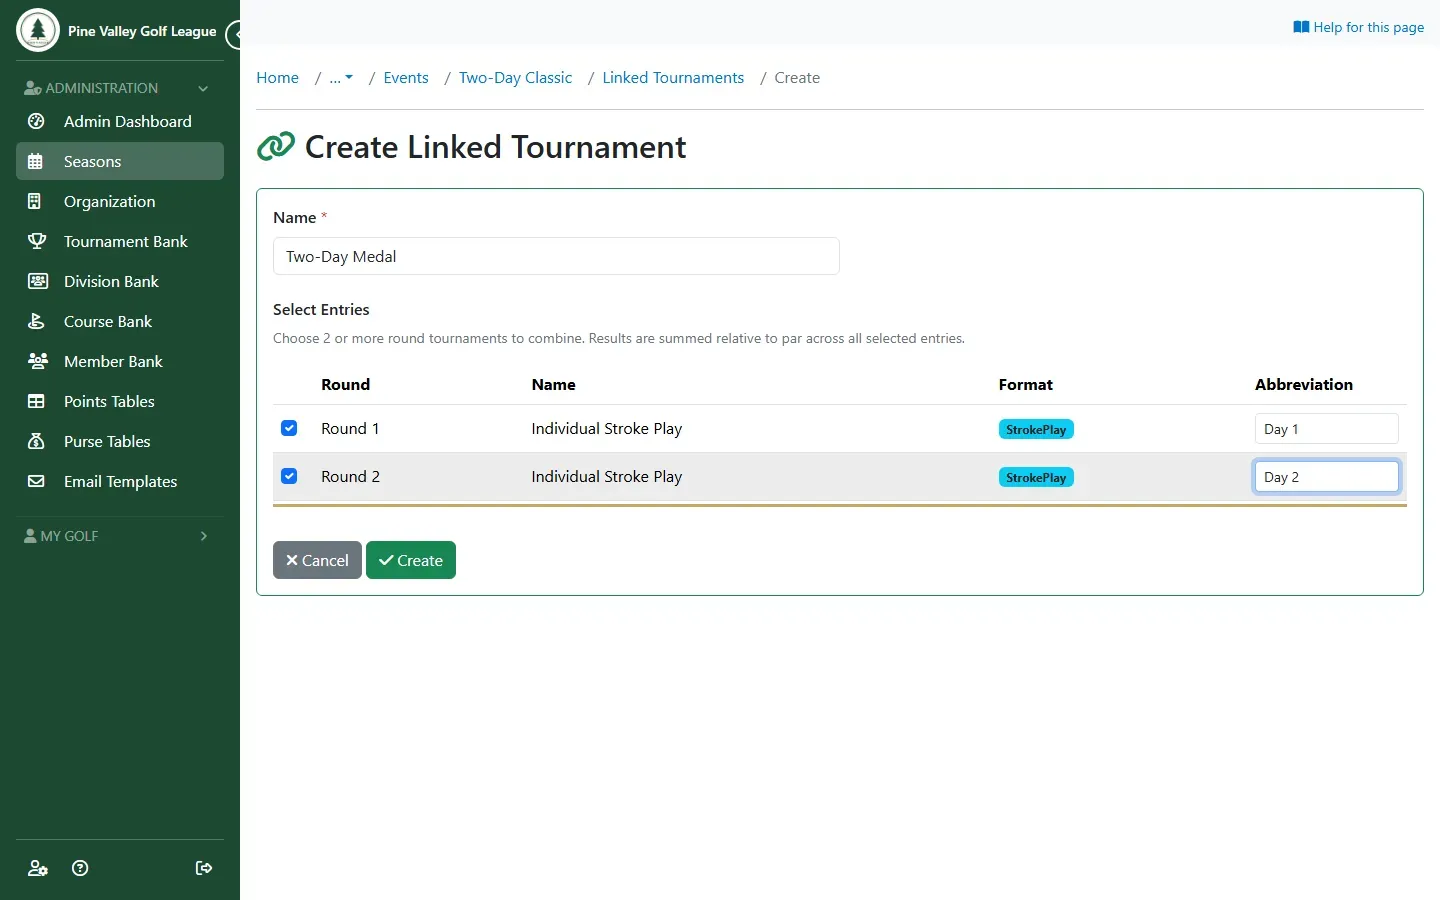Open the breadcrumb ellipsis dropdown
1440x900 pixels.
pos(341,78)
